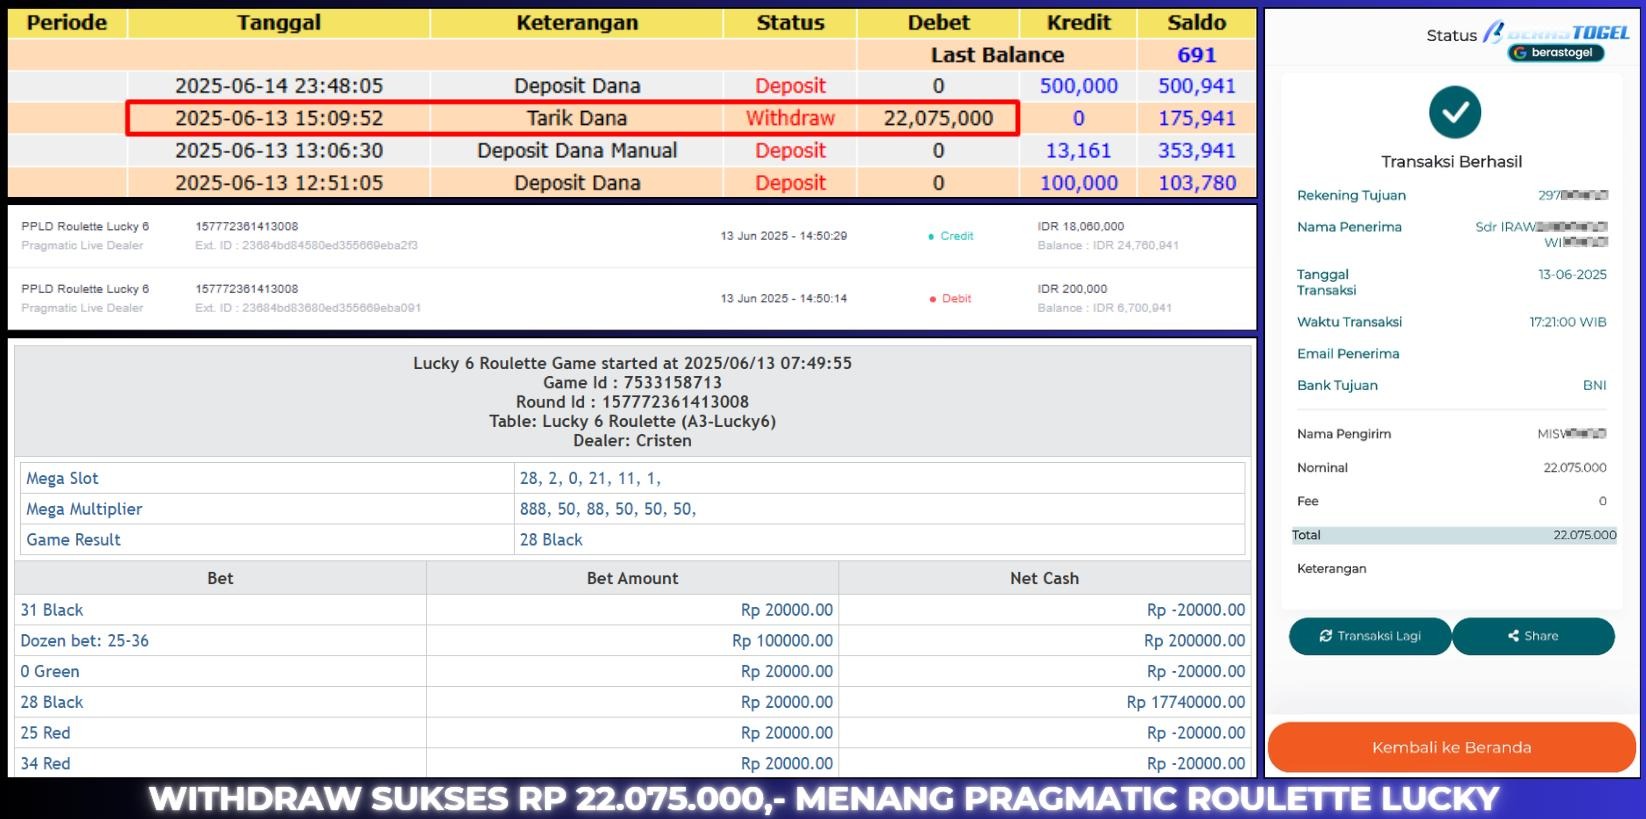
Task: Click Game Id 7533158713 line
Action: (632, 382)
